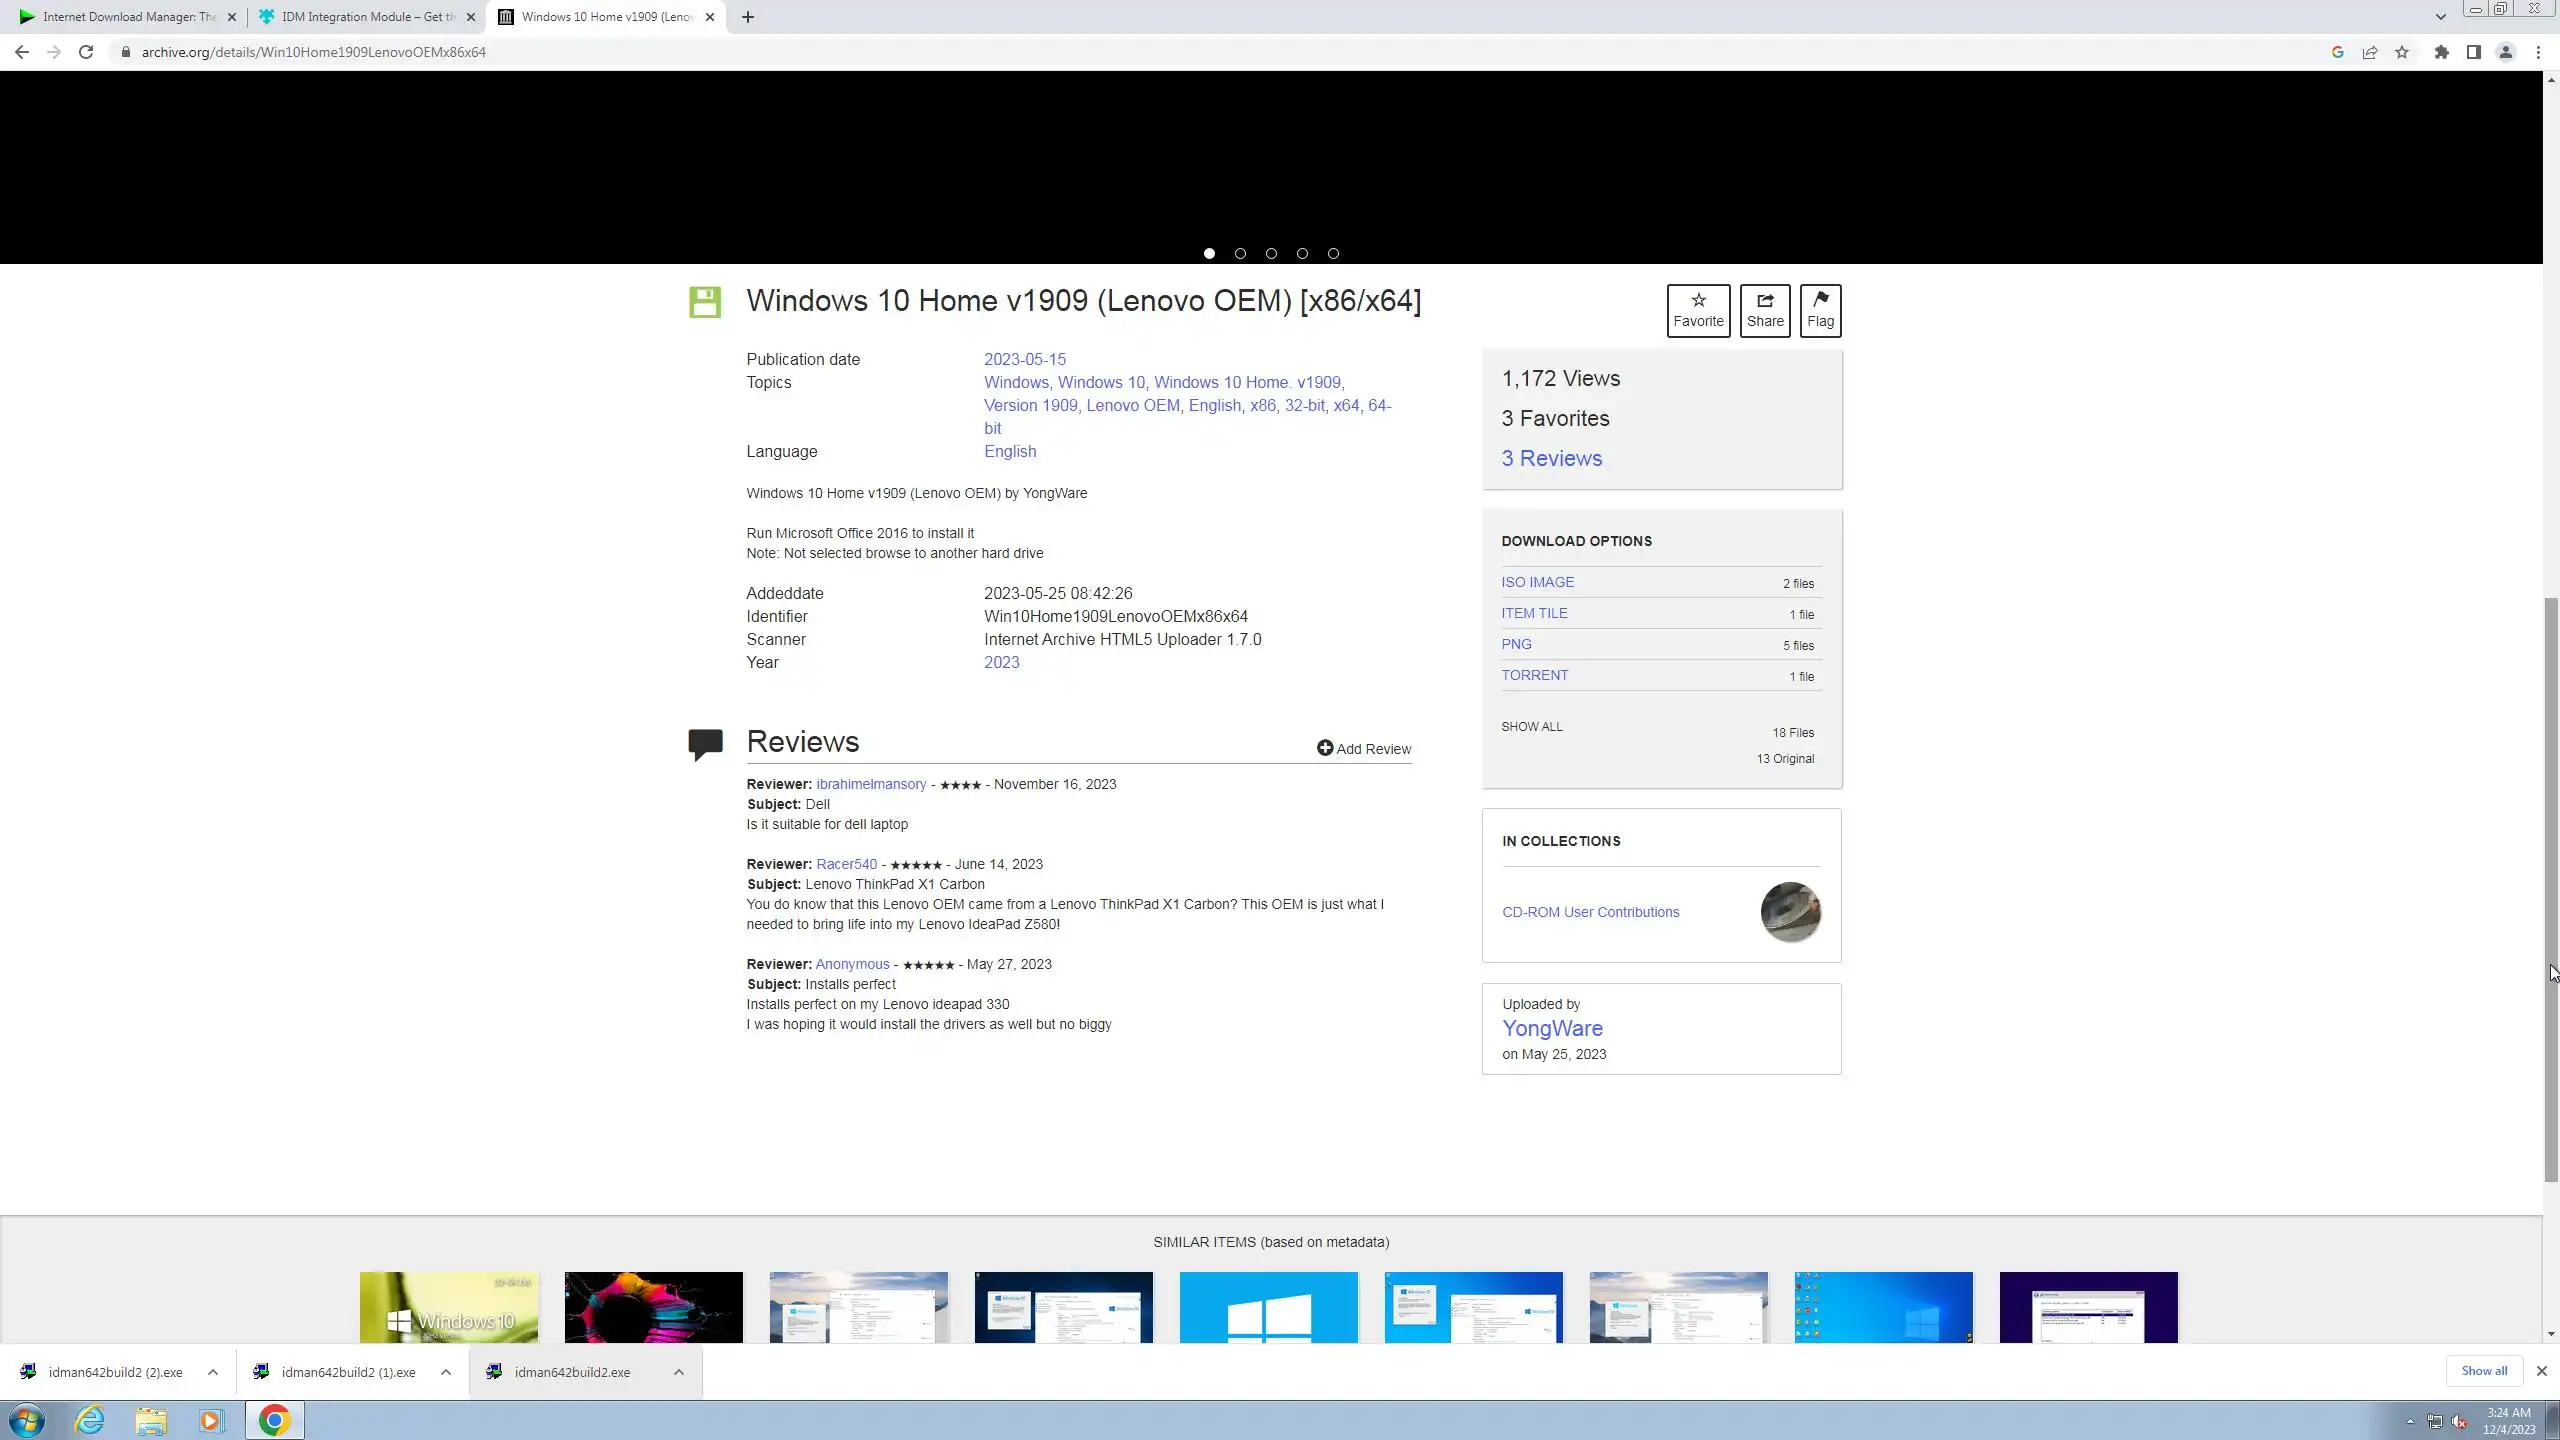This screenshot has width=2560, height=1440.
Task: Expand options for idman642build2 (1).exe download
Action: tap(446, 1372)
